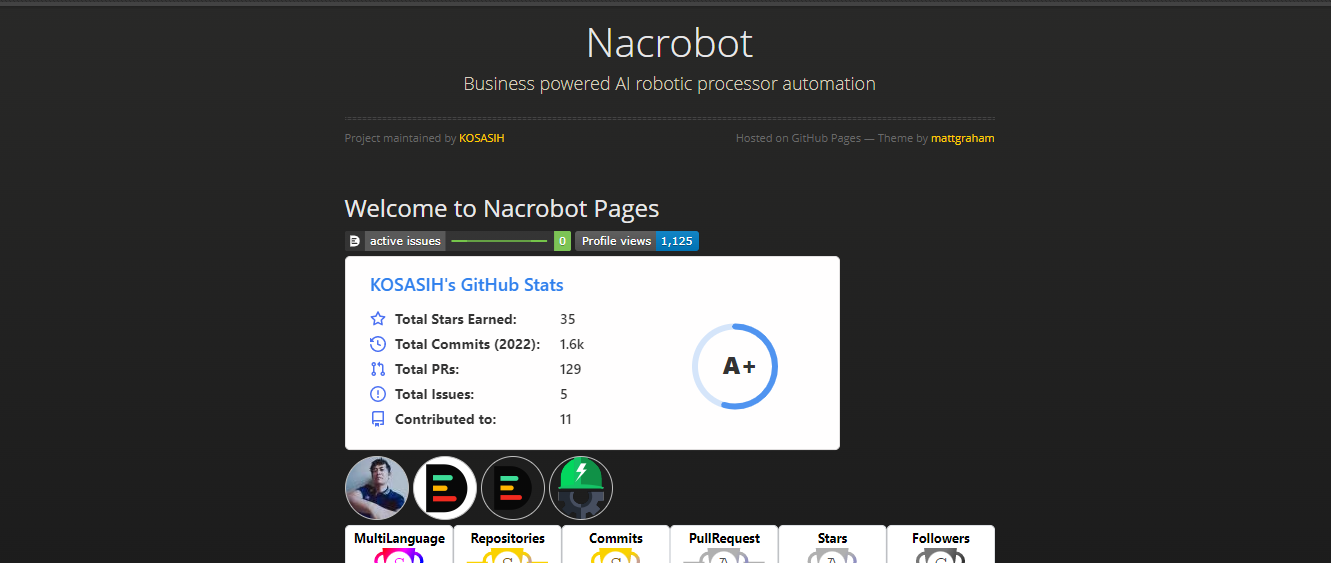Screen dimensions: 1331x563
Task: Click the green issues count badge showing 0
Action: 562,241
